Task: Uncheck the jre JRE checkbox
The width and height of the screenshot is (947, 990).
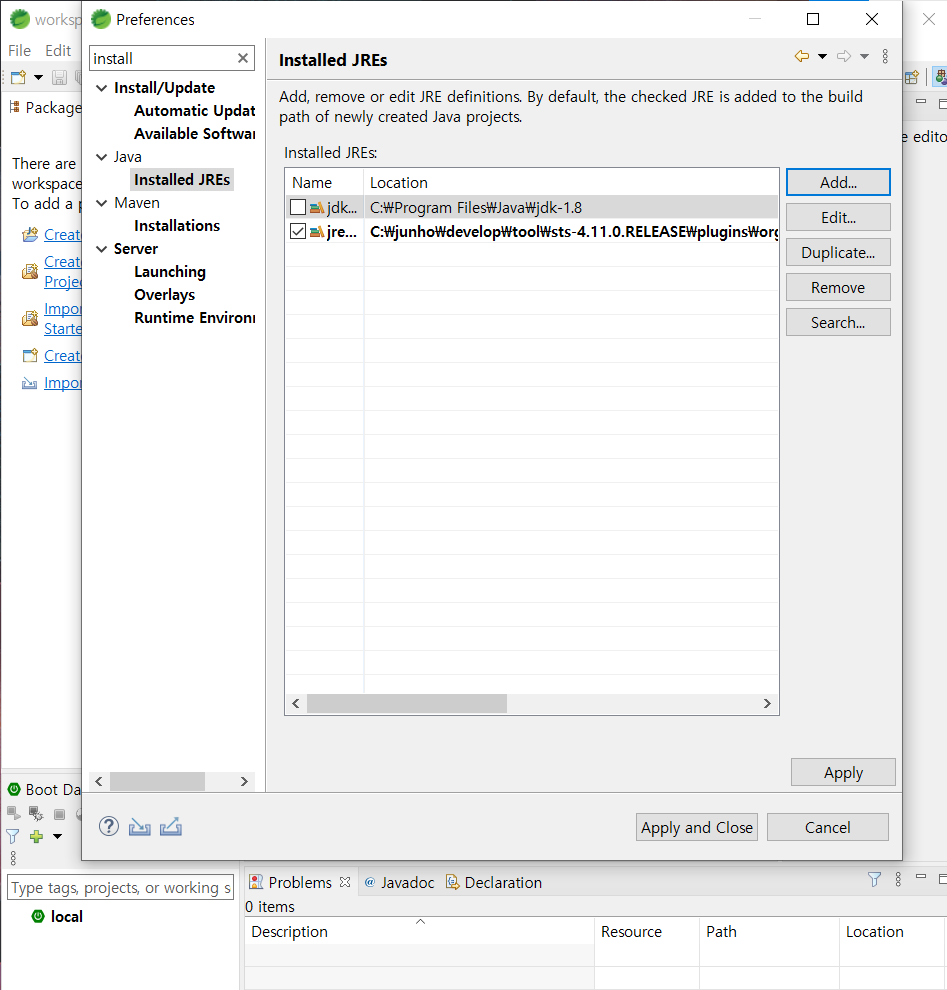Action: coord(297,231)
